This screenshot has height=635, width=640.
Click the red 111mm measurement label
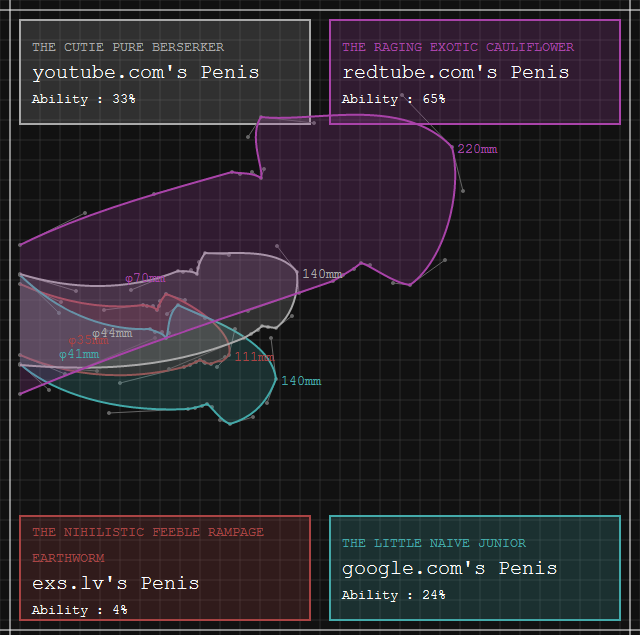(255, 357)
